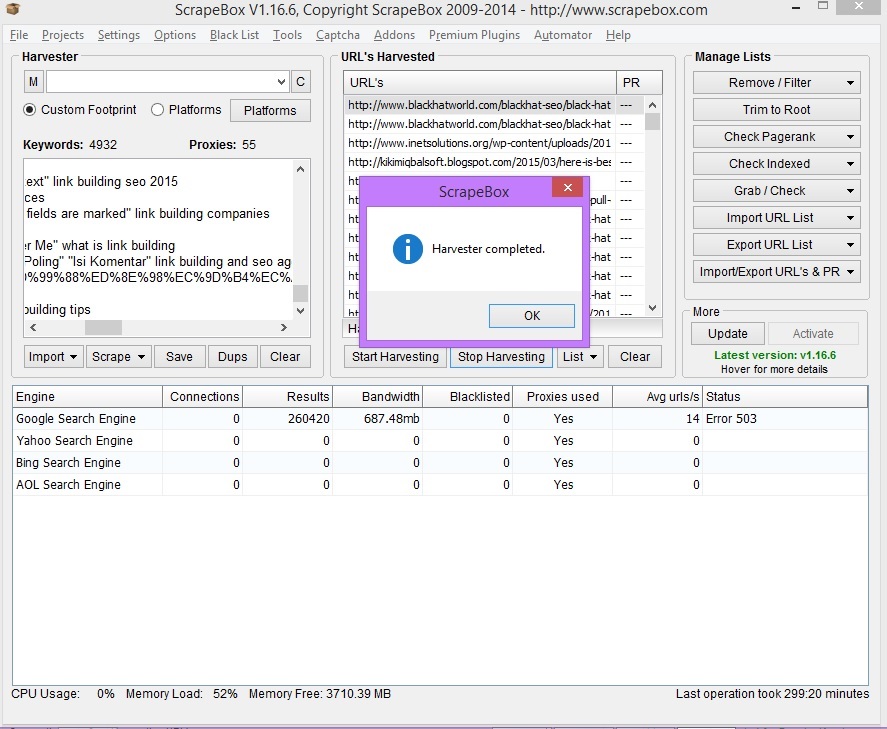This screenshot has height=729, width=887.
Task: Open the Black List menu
Action: point(234,35)
